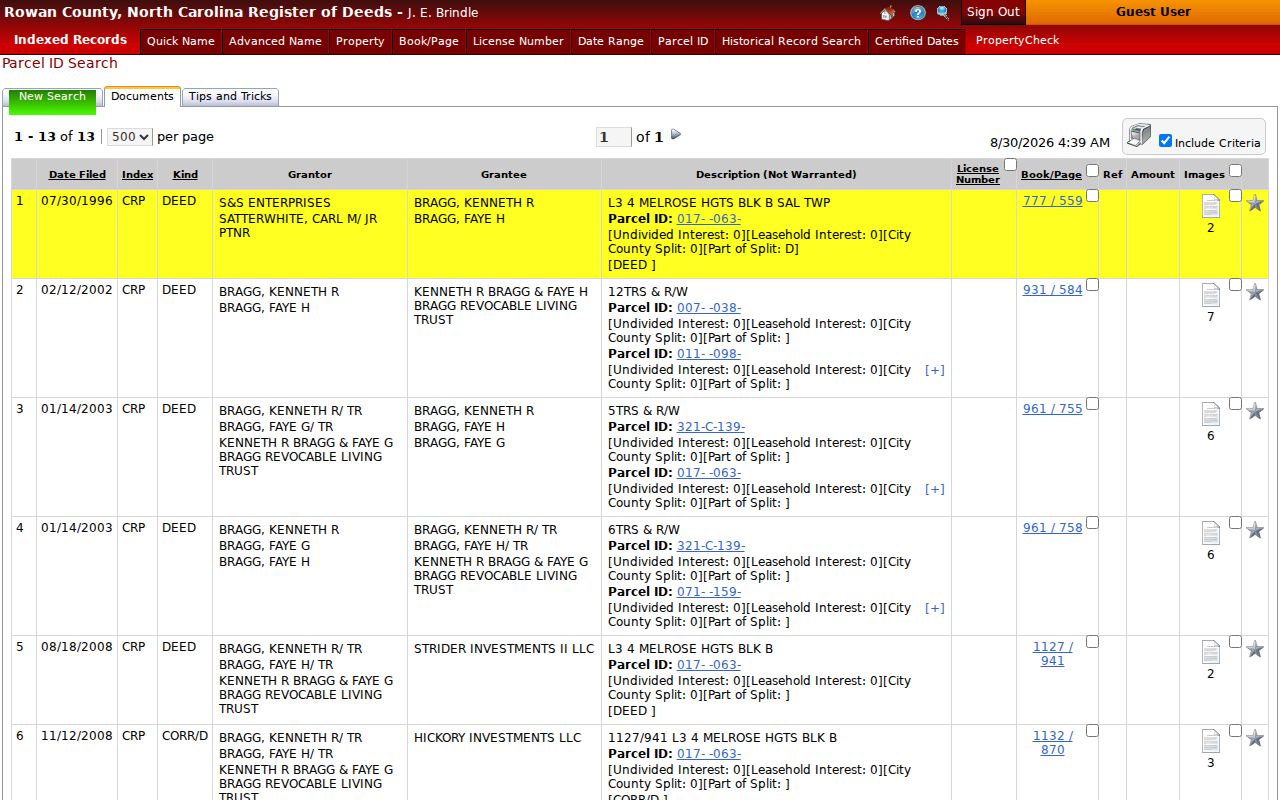View document image for book 961 / 755
Screen dimensions: 1280x800
1210,414
